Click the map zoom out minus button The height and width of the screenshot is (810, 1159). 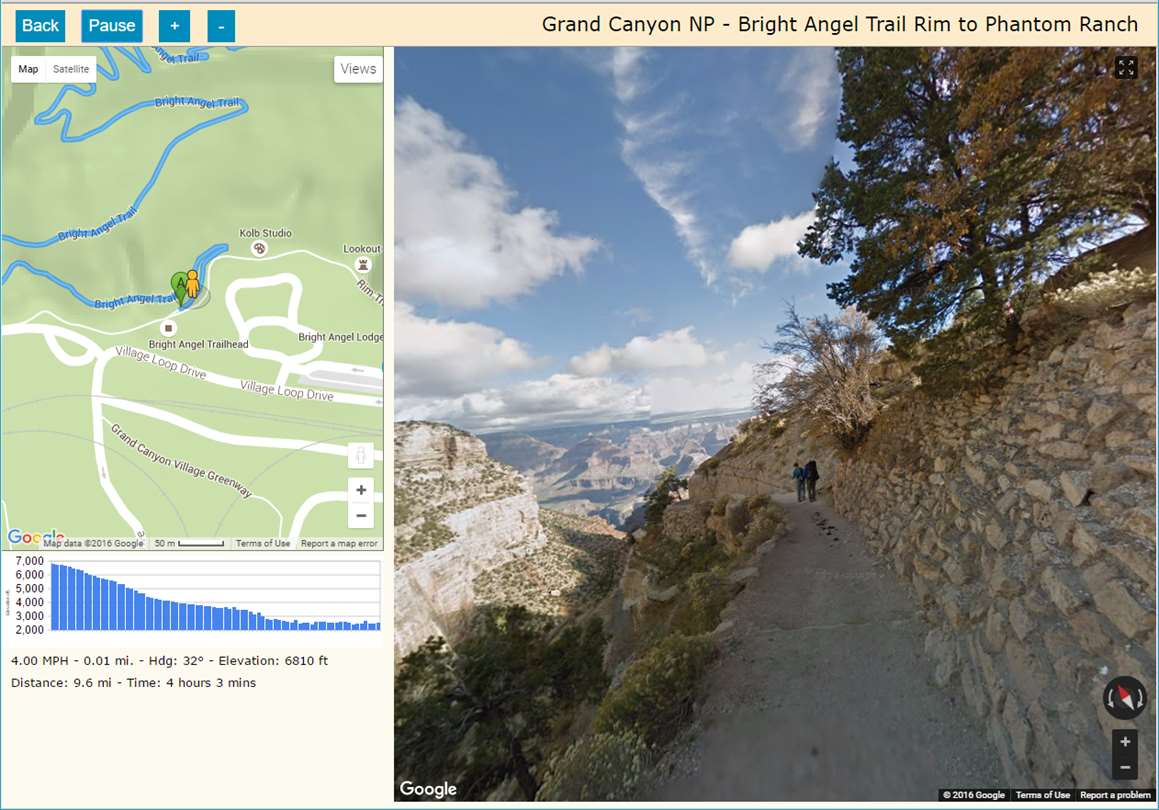(361, 516)
